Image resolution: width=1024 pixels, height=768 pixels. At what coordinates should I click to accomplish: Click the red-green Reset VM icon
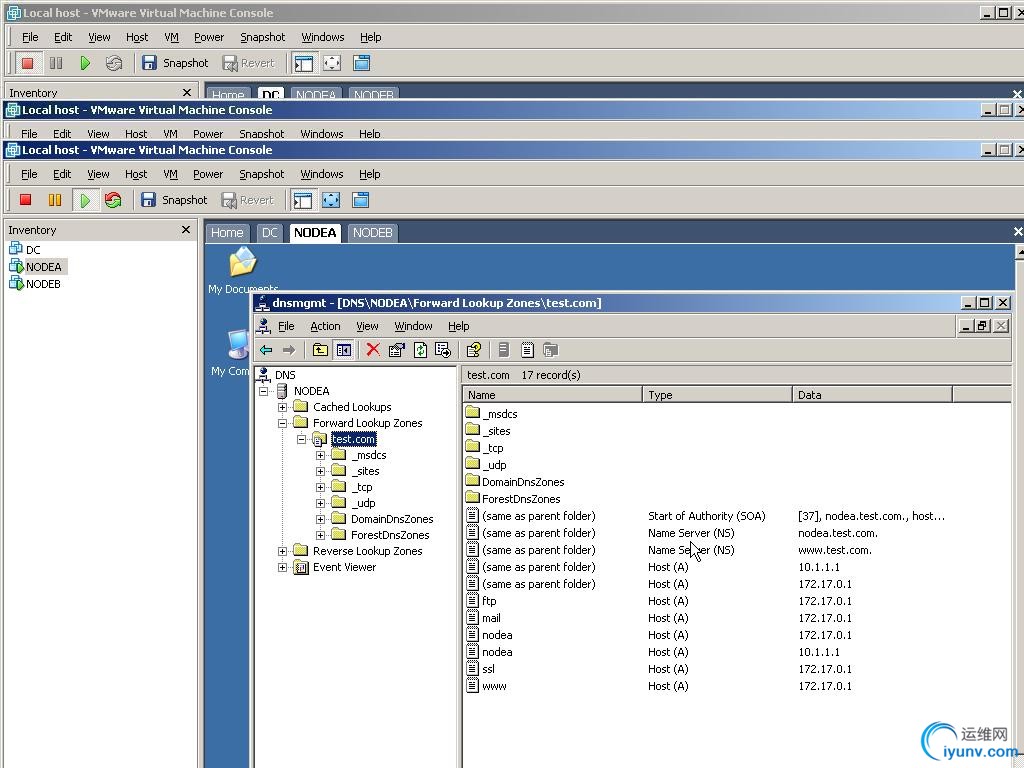(x=113, y=200)
